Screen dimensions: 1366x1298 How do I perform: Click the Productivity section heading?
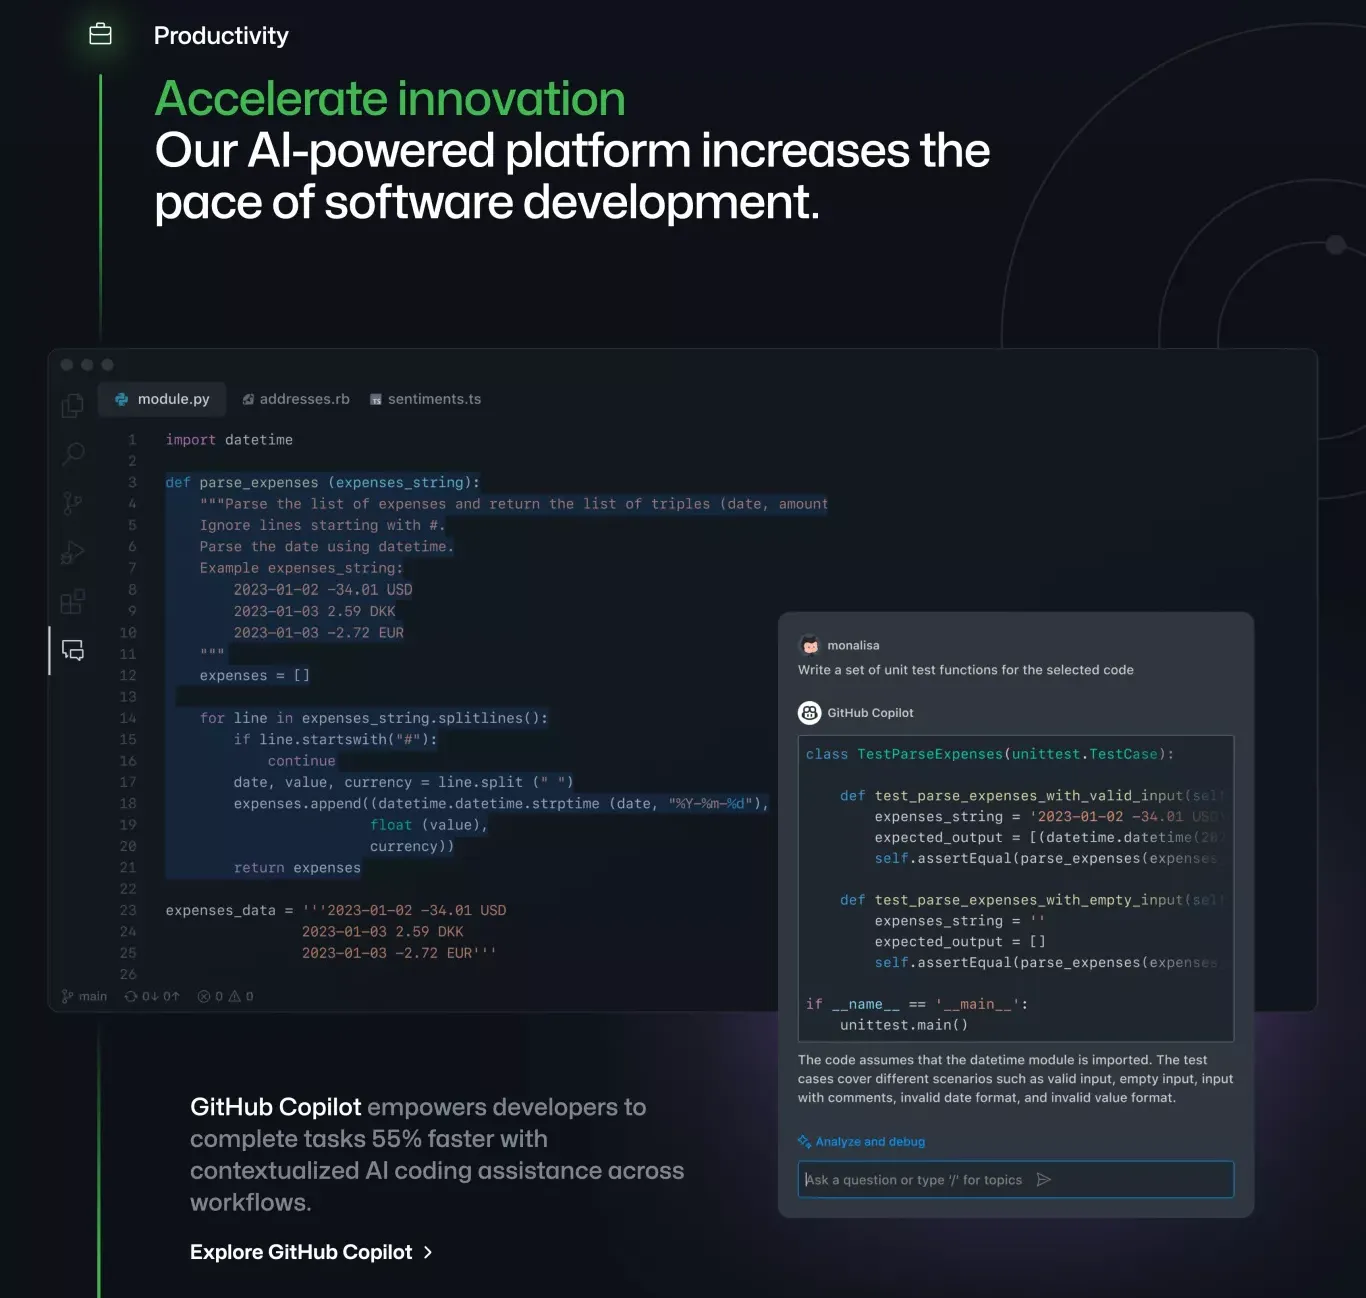(x=221, y=36)
